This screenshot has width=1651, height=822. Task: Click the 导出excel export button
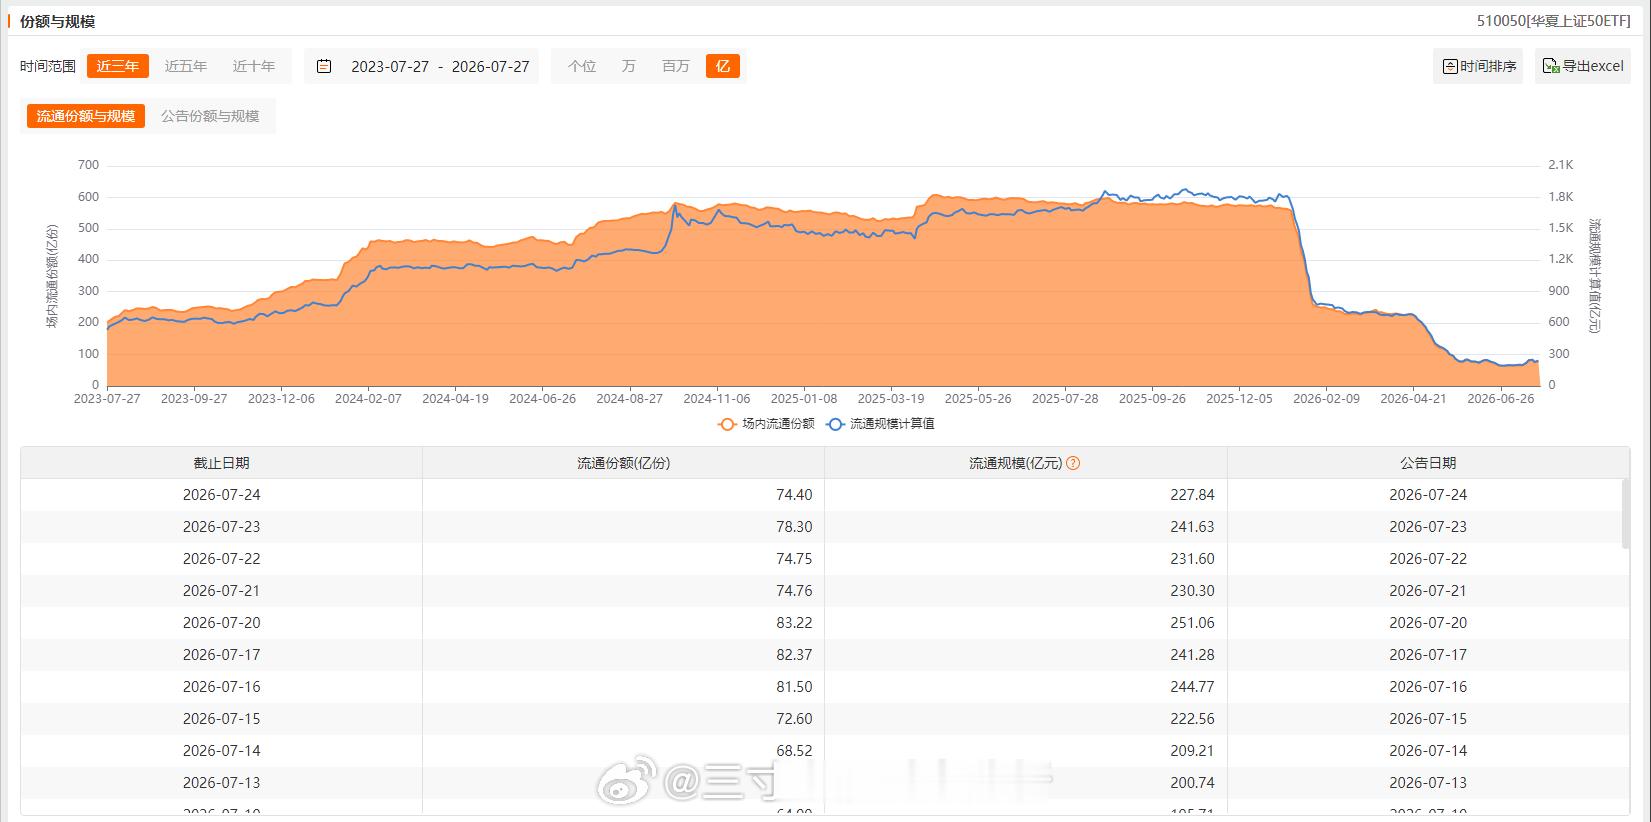point(1583,66)
